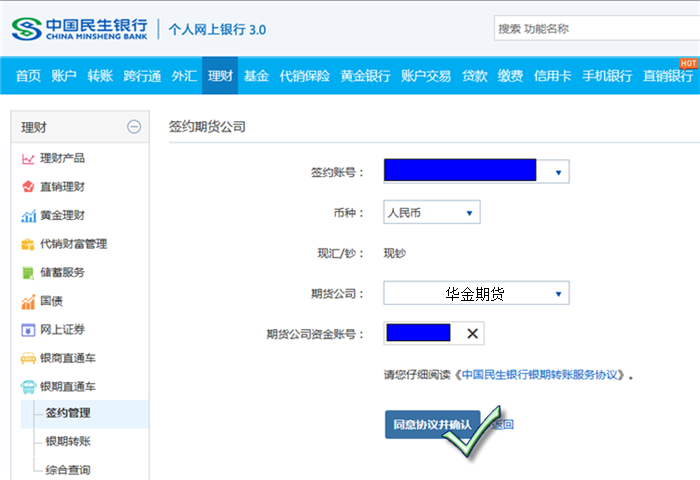Open the 缴费 menu
Screen dimensions: 700x480
click(x=510, y=76)
